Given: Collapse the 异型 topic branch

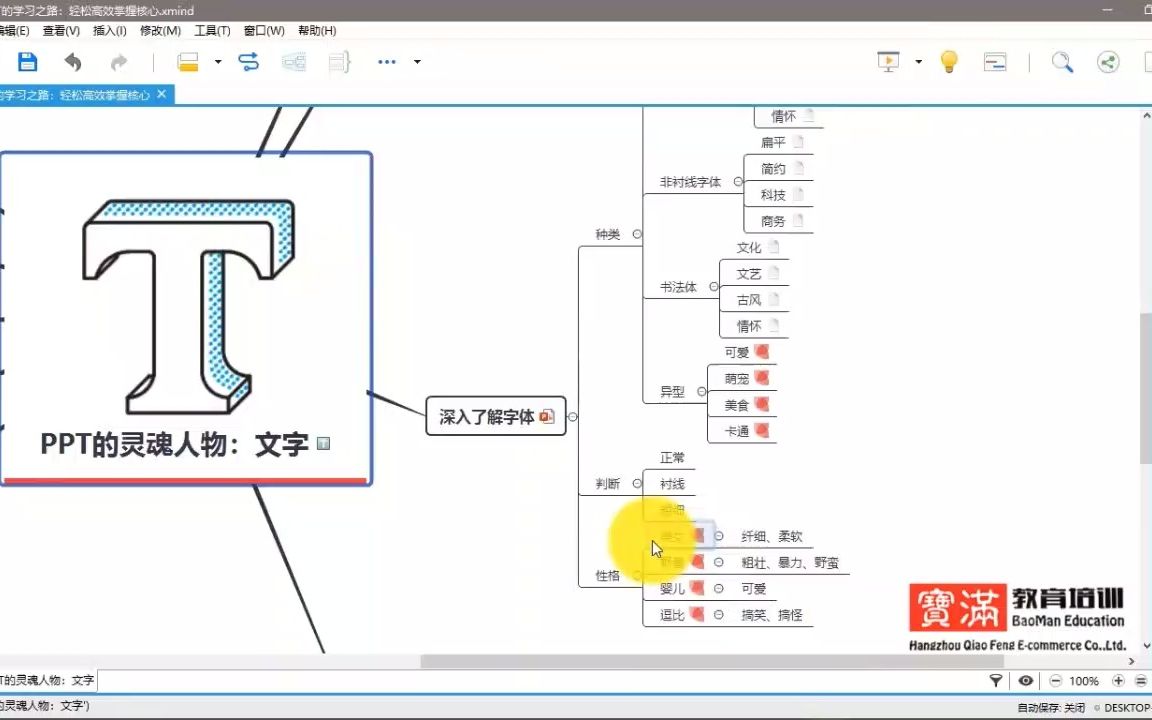Looking at the screenshot, I should 700,392.
